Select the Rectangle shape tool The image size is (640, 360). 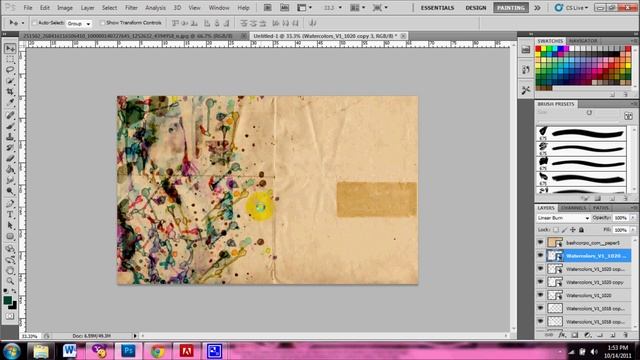click(10, 236)
